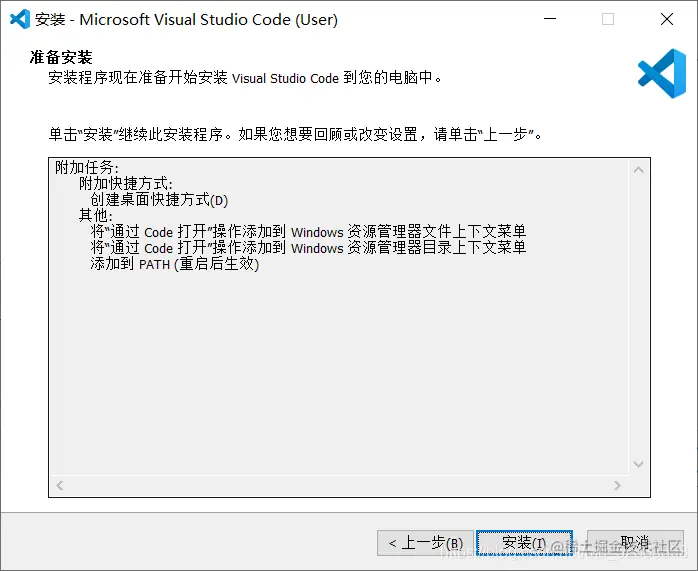Click the horizontal scroll left arrow
698x571 pixels.
(x=60, y=485)
